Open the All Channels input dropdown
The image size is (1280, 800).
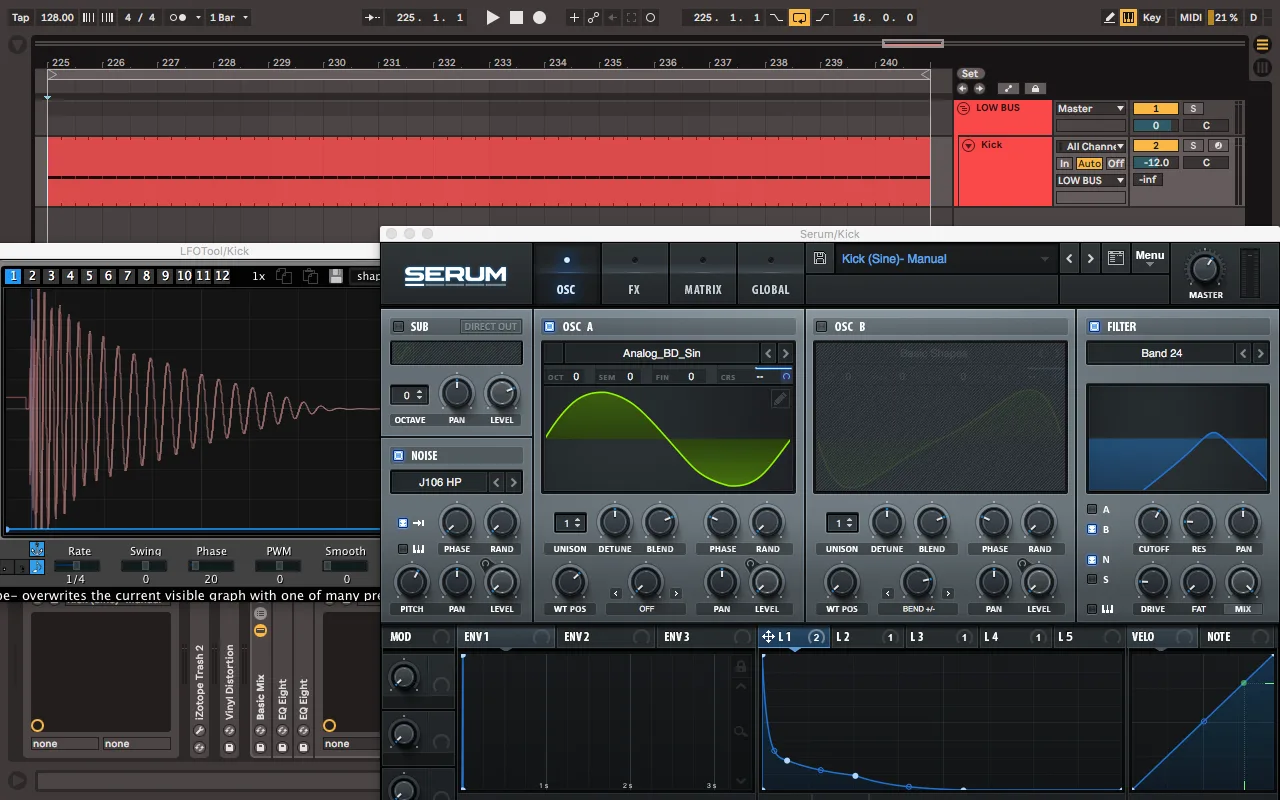[x=1091, y=146]
